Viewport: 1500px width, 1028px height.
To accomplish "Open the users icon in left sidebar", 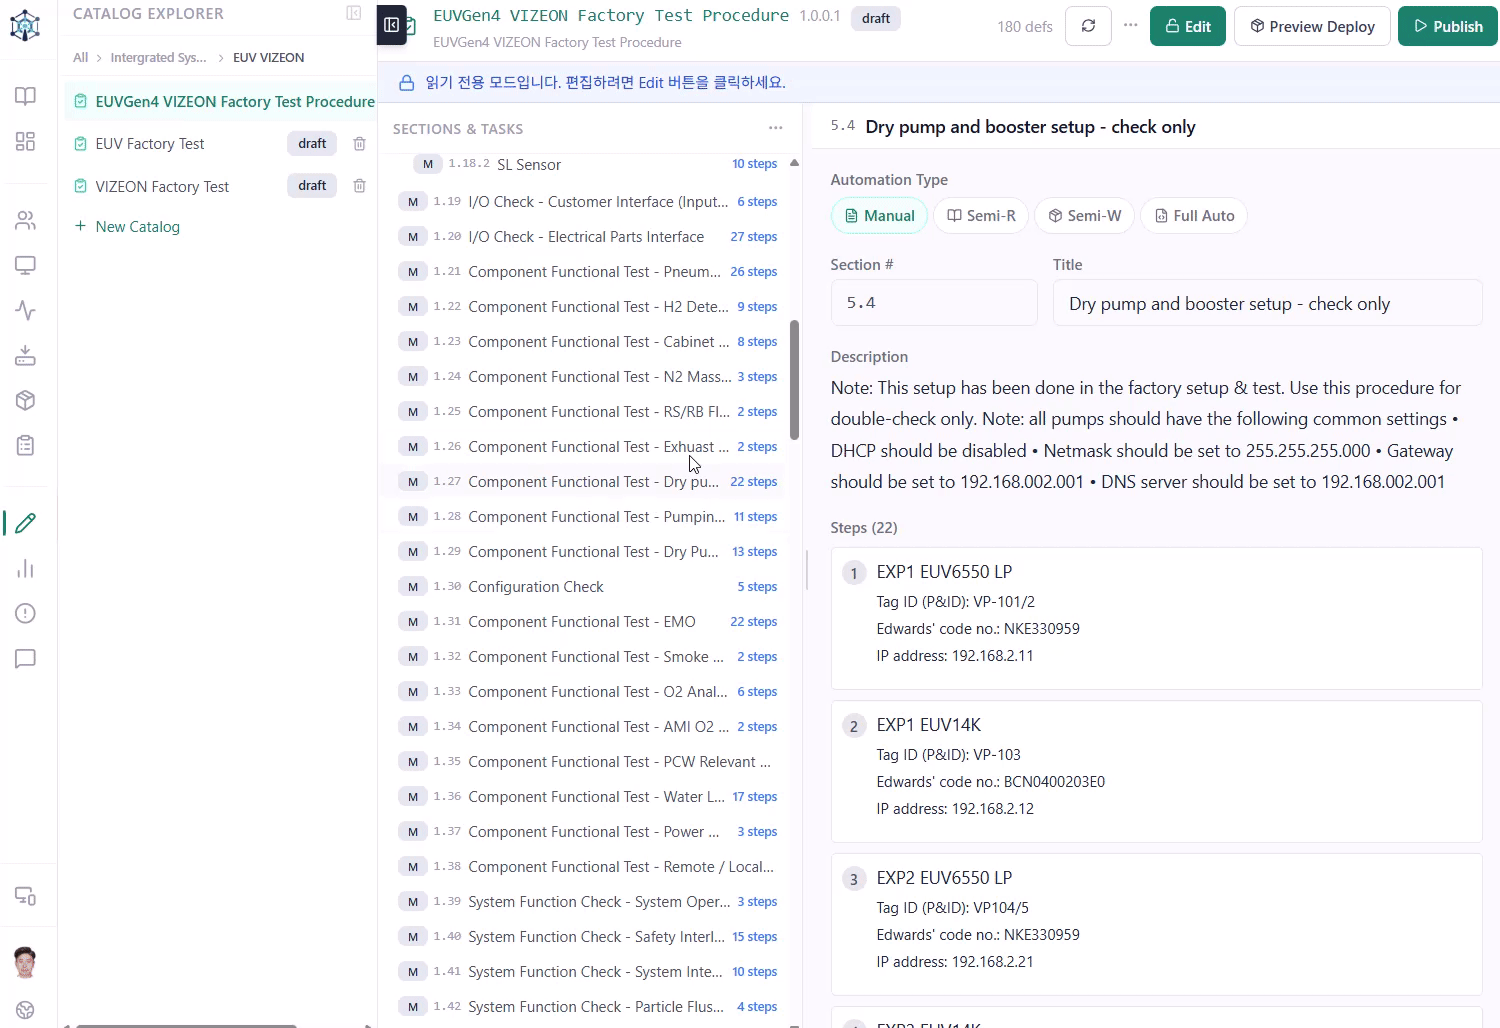I will 26,221.
